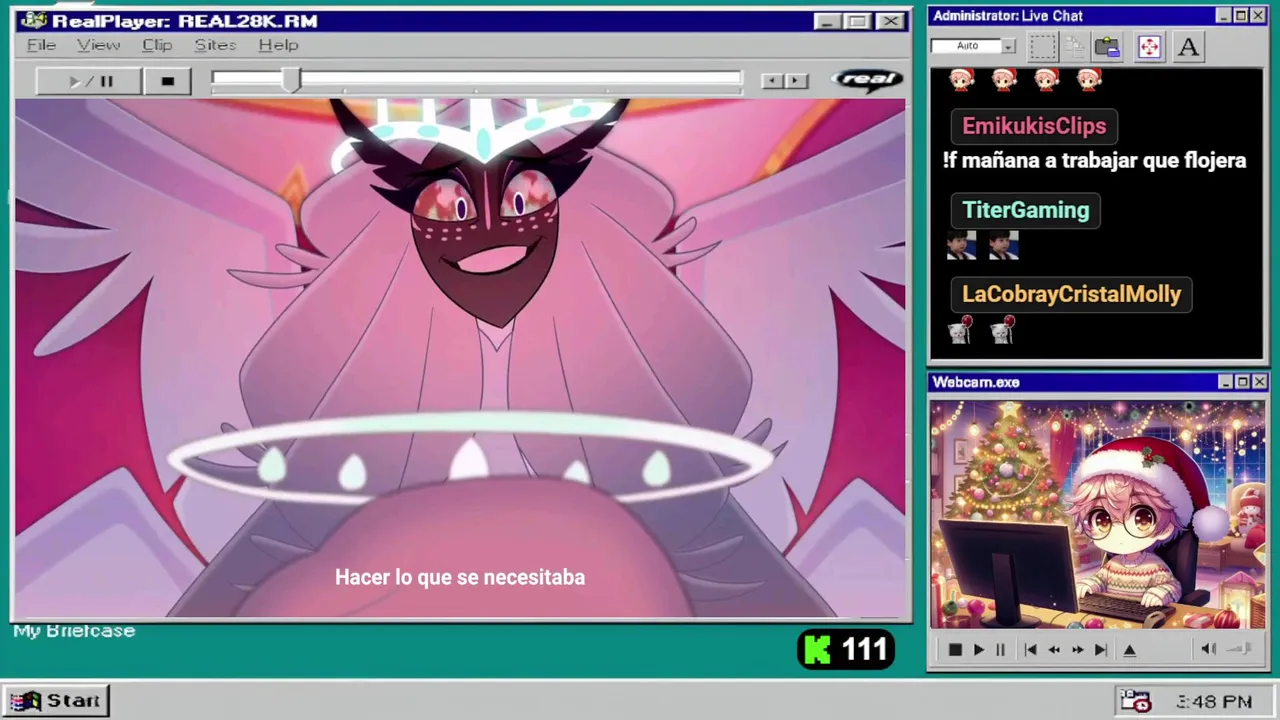Click first emote under LaCobrayCristalMolly
The image size is (1280, 720).
pos(960,329)
